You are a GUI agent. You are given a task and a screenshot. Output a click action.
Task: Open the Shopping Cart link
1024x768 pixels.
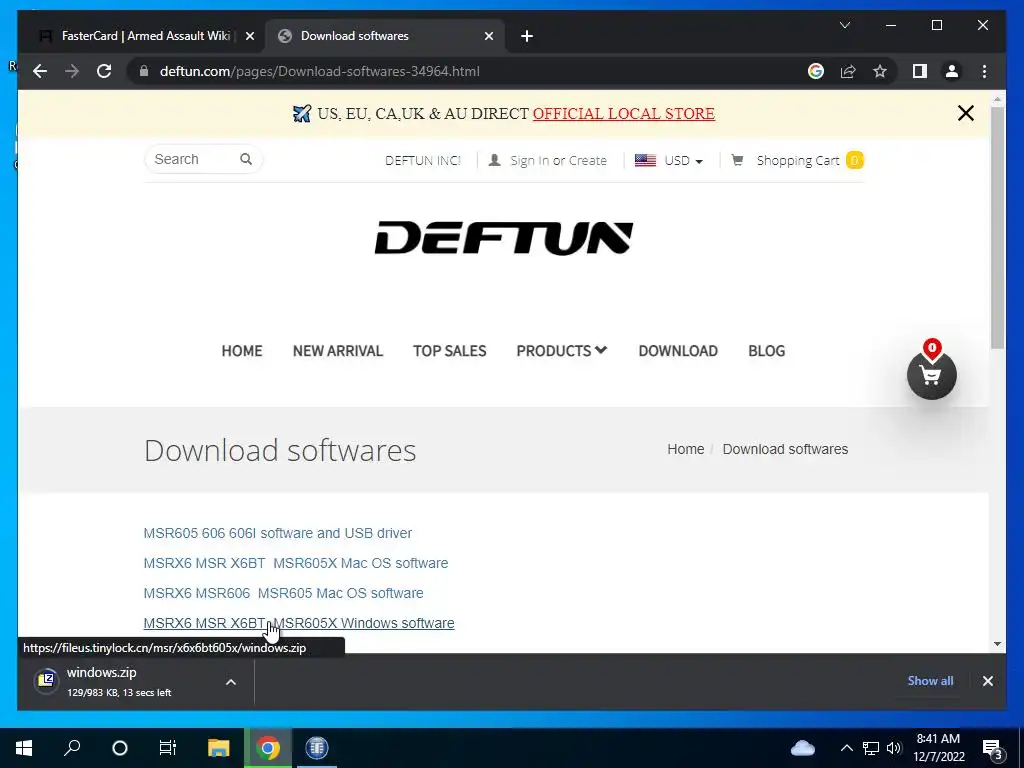tap(797, 161)
